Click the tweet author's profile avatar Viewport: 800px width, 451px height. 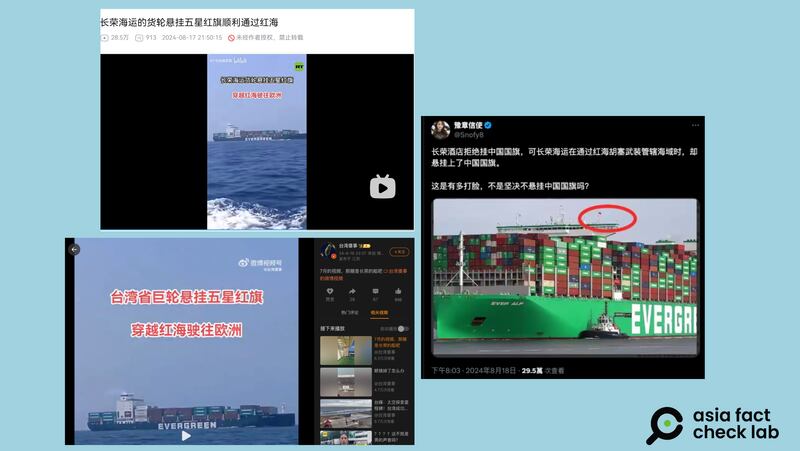pyautogui.click(x=440, y=130)
